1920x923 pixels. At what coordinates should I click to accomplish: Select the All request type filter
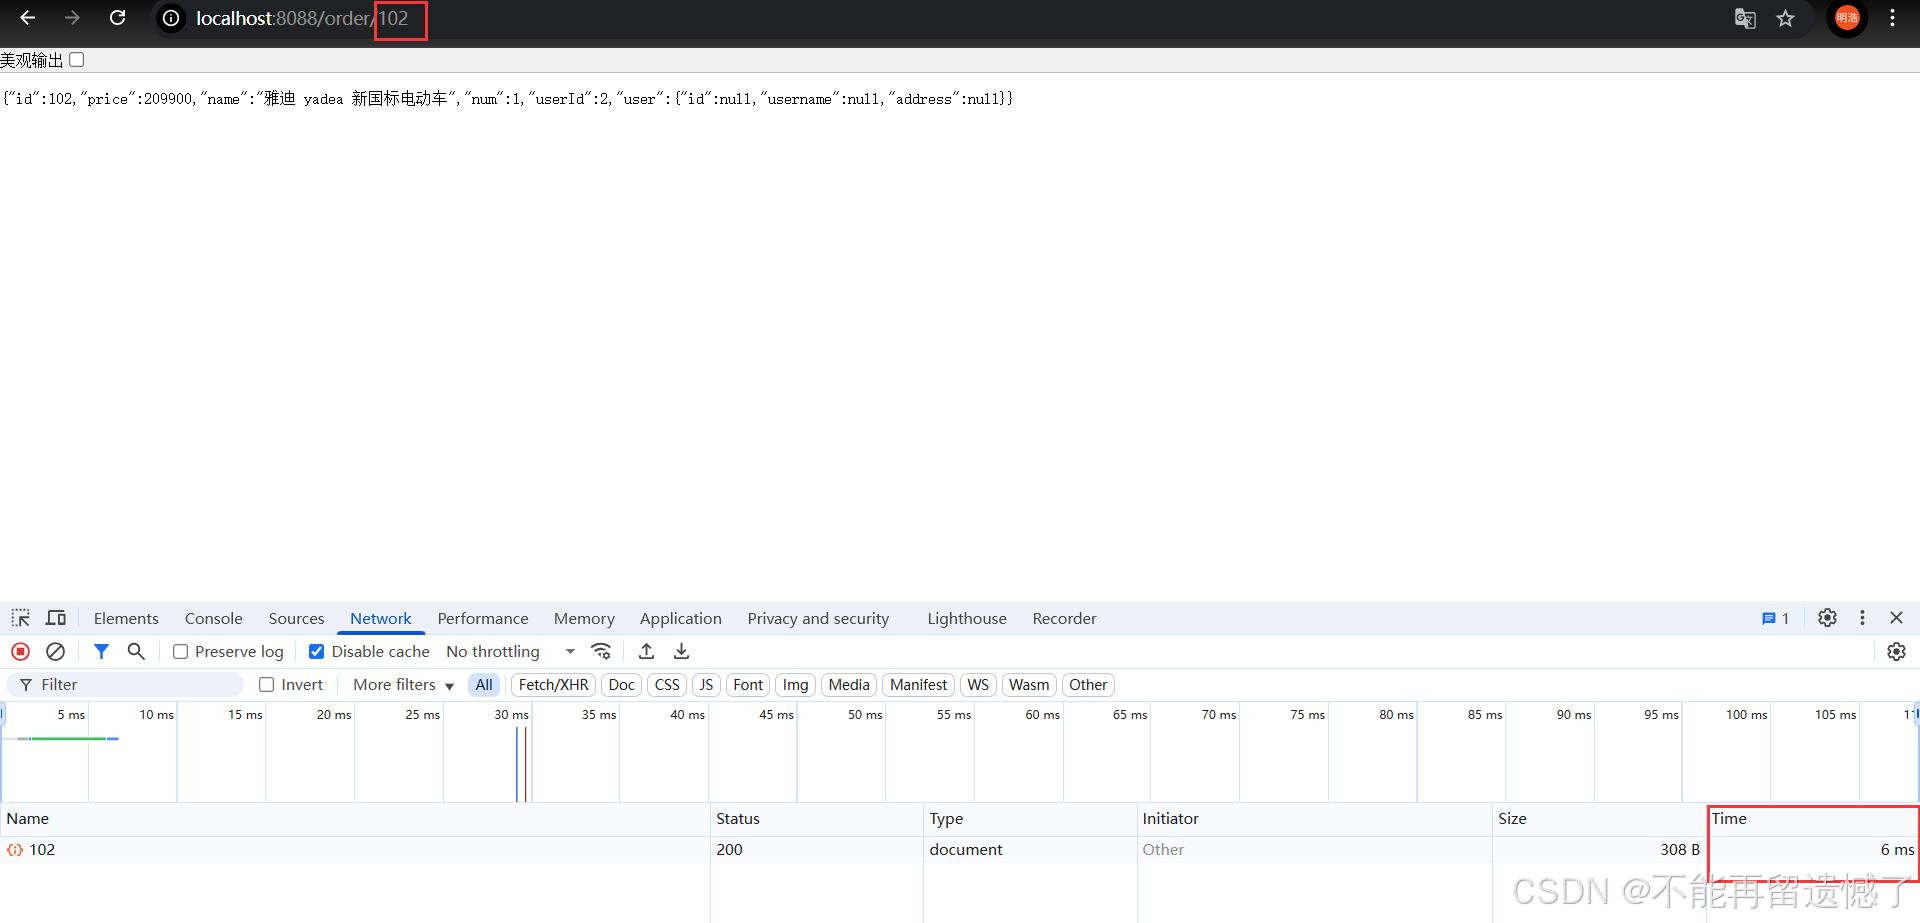(x=484, y=685)
